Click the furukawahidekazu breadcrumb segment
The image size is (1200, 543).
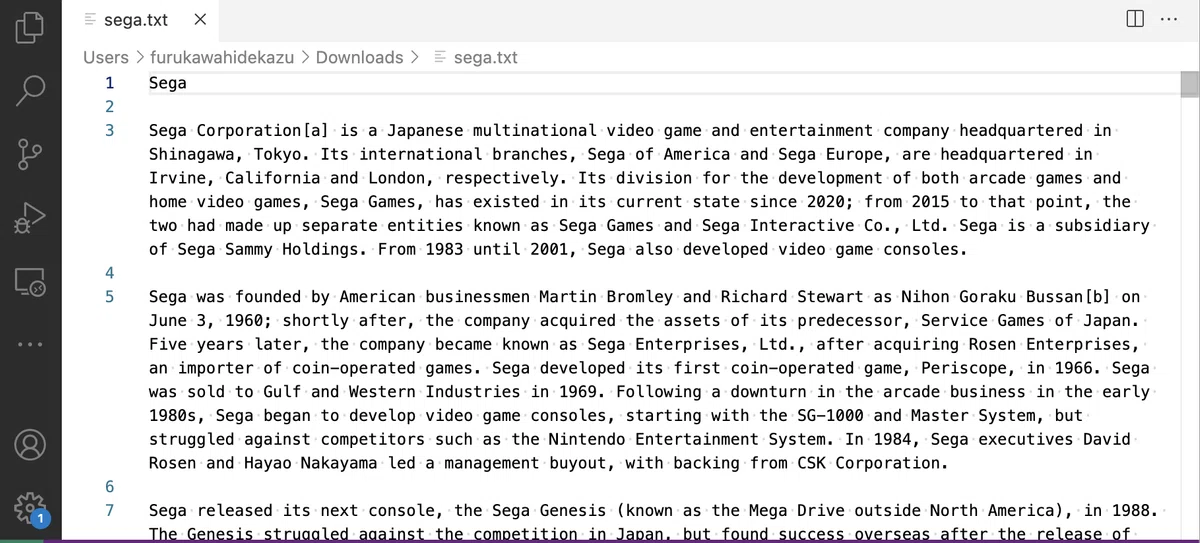tap(222, 57)
